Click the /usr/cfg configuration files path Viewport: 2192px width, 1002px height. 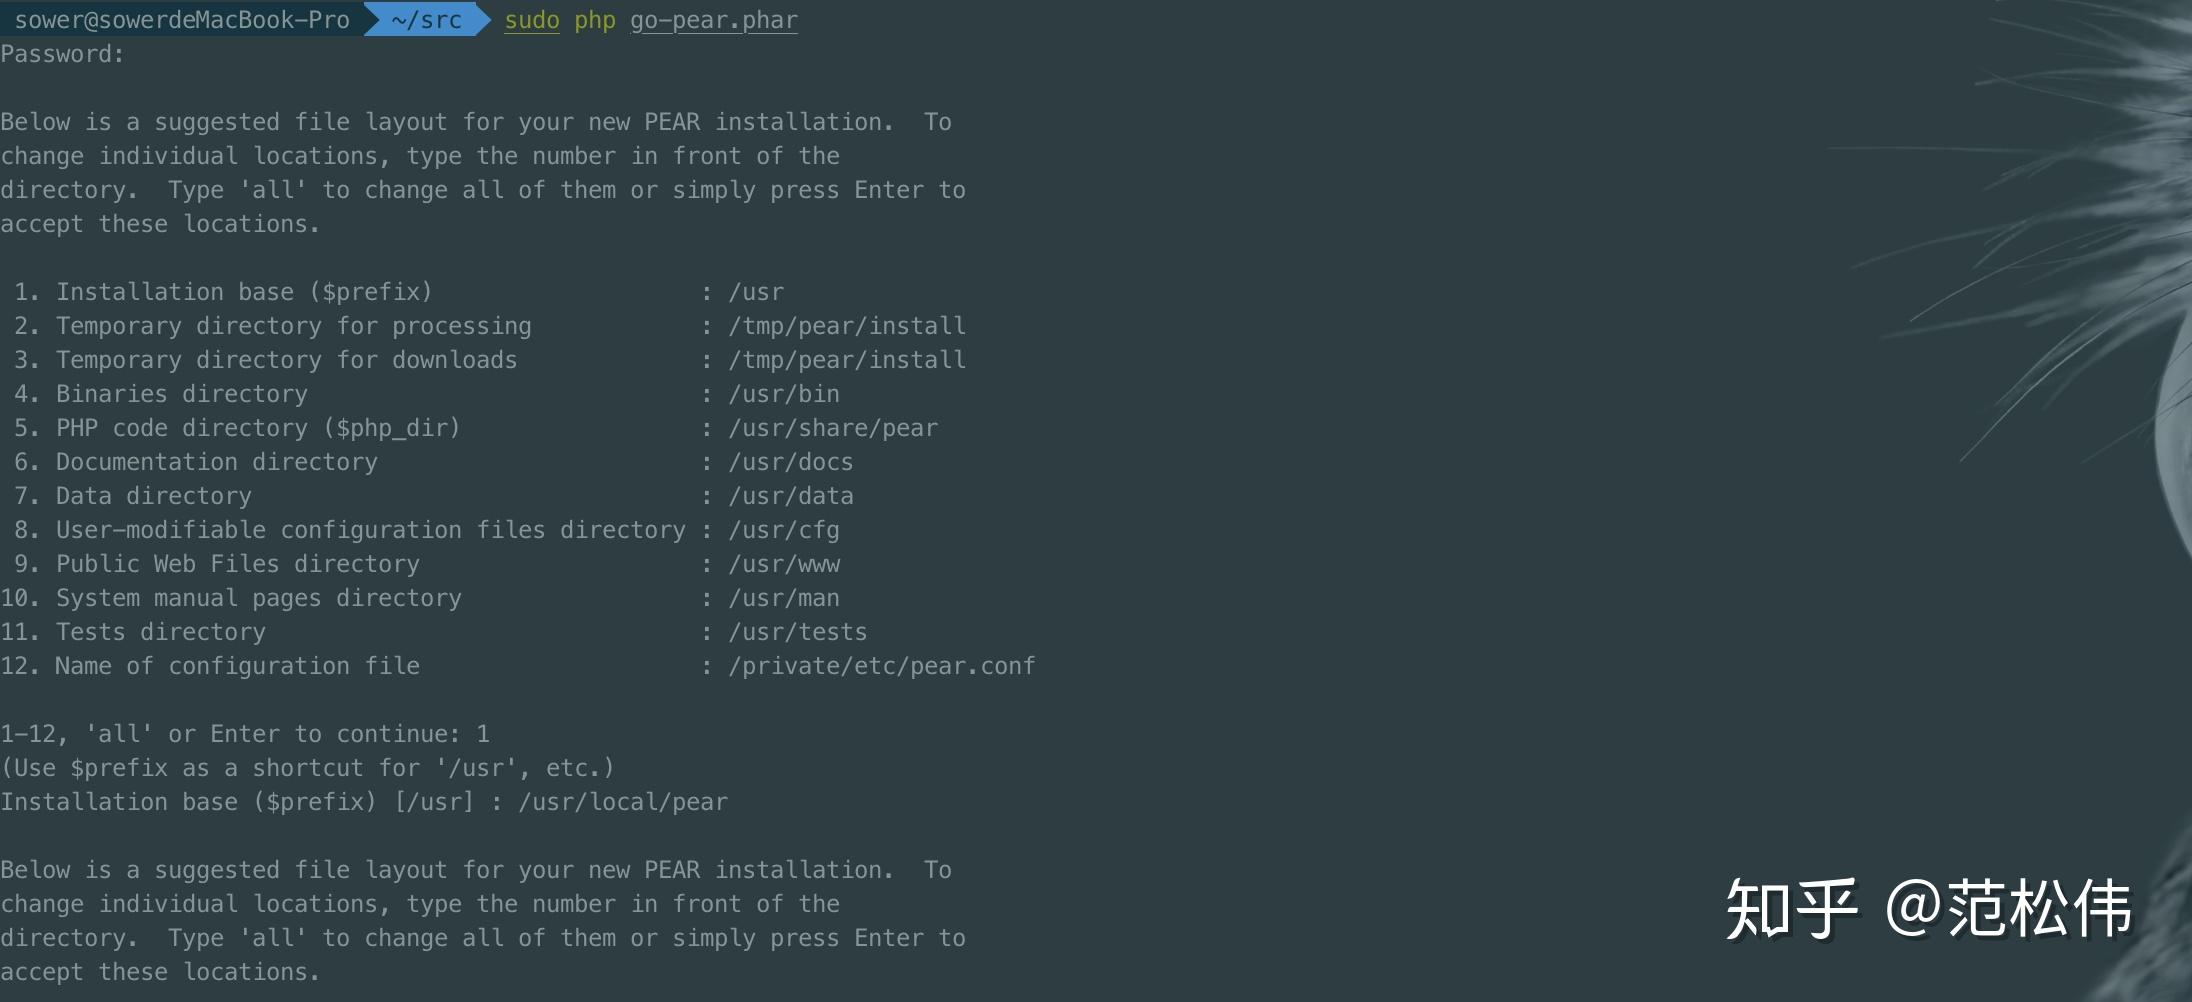tap(784, 530)
